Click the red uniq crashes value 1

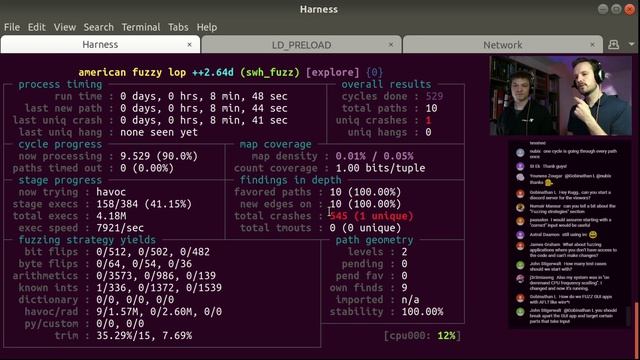428,120
